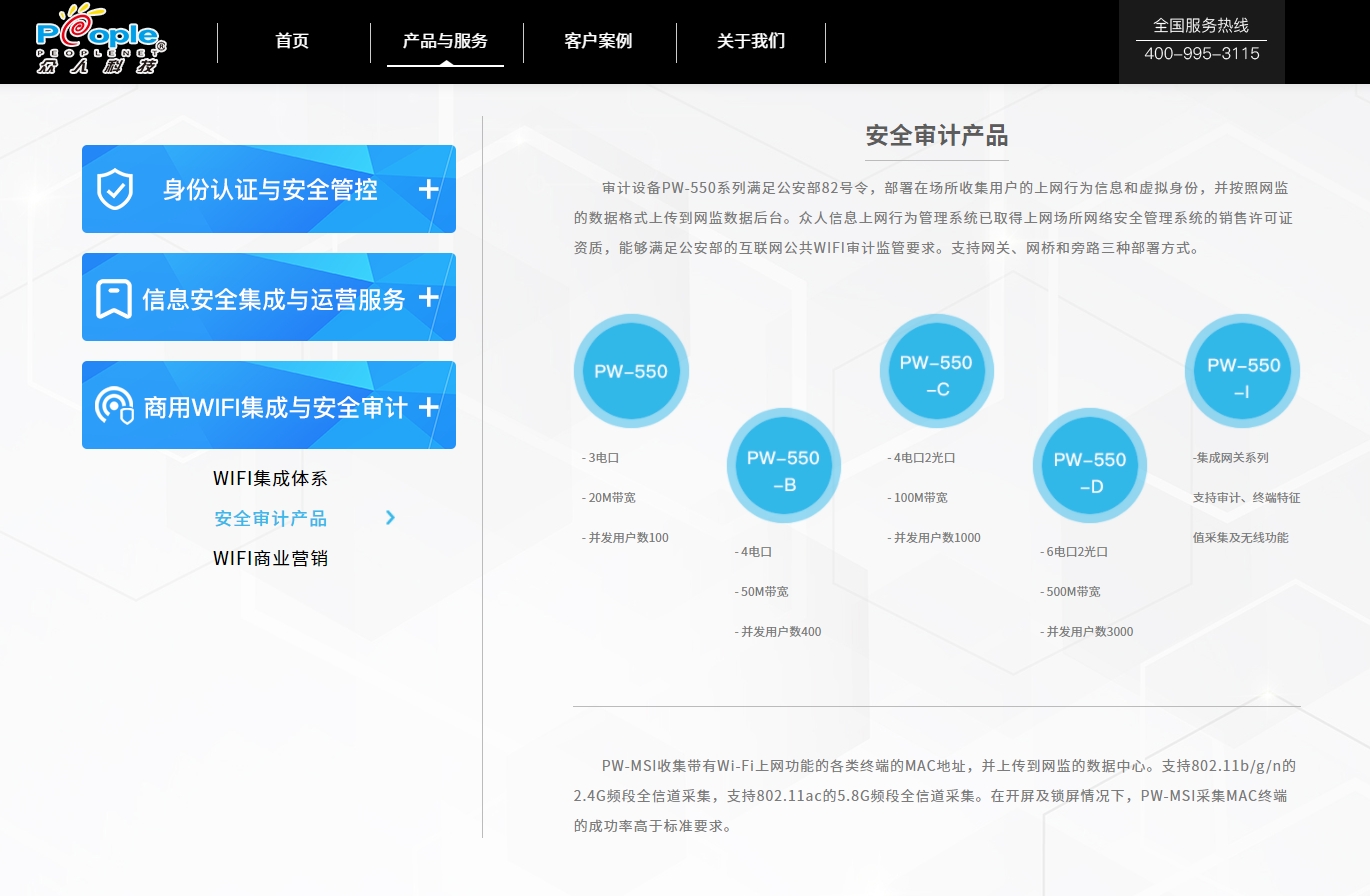Click the arrow next to 安全审计产品
Screen dimensions: 1370x896
point(391,518)
